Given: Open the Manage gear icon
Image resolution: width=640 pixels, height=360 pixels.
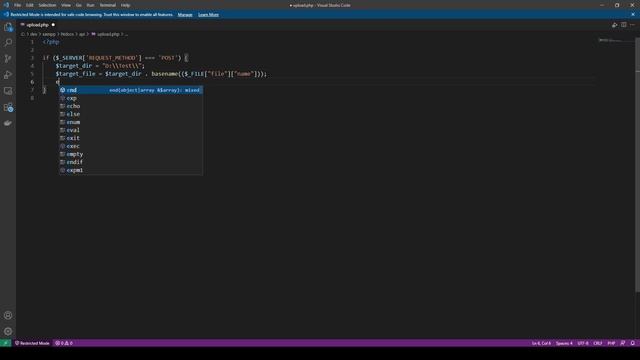Looking at the screenshot, I should point(8,331).
